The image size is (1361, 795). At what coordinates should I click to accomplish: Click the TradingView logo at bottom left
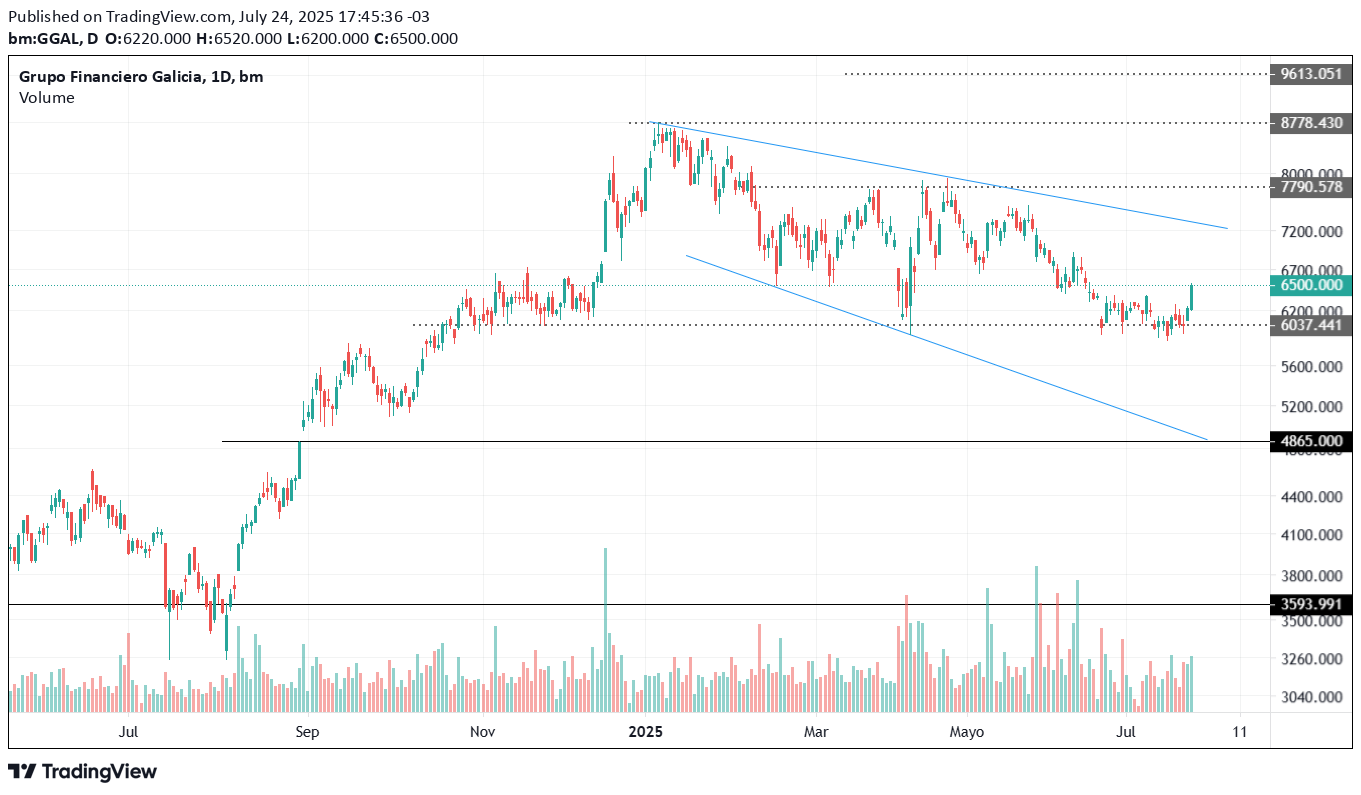(x=83, y=771)
